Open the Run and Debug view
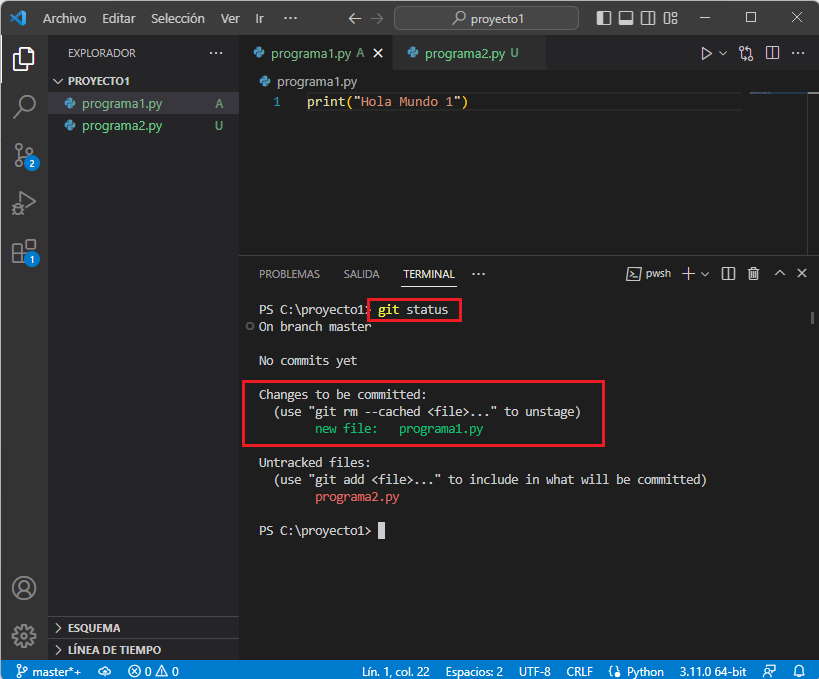This screenshot has width=819, height=679. (24, 203)
